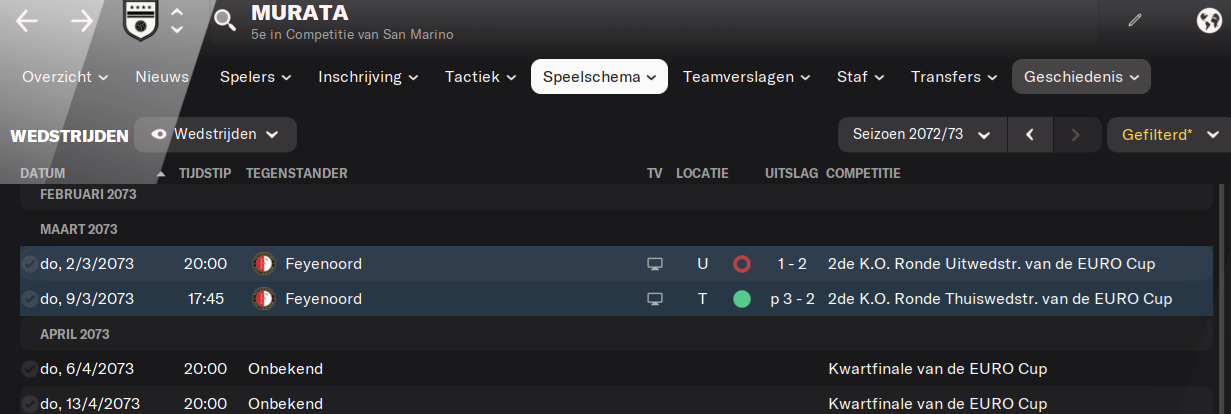Click the TV icon for 2/3/2073 match
Image resolution: width=1231 pixels, height=414 pixels.
(655, 264)
